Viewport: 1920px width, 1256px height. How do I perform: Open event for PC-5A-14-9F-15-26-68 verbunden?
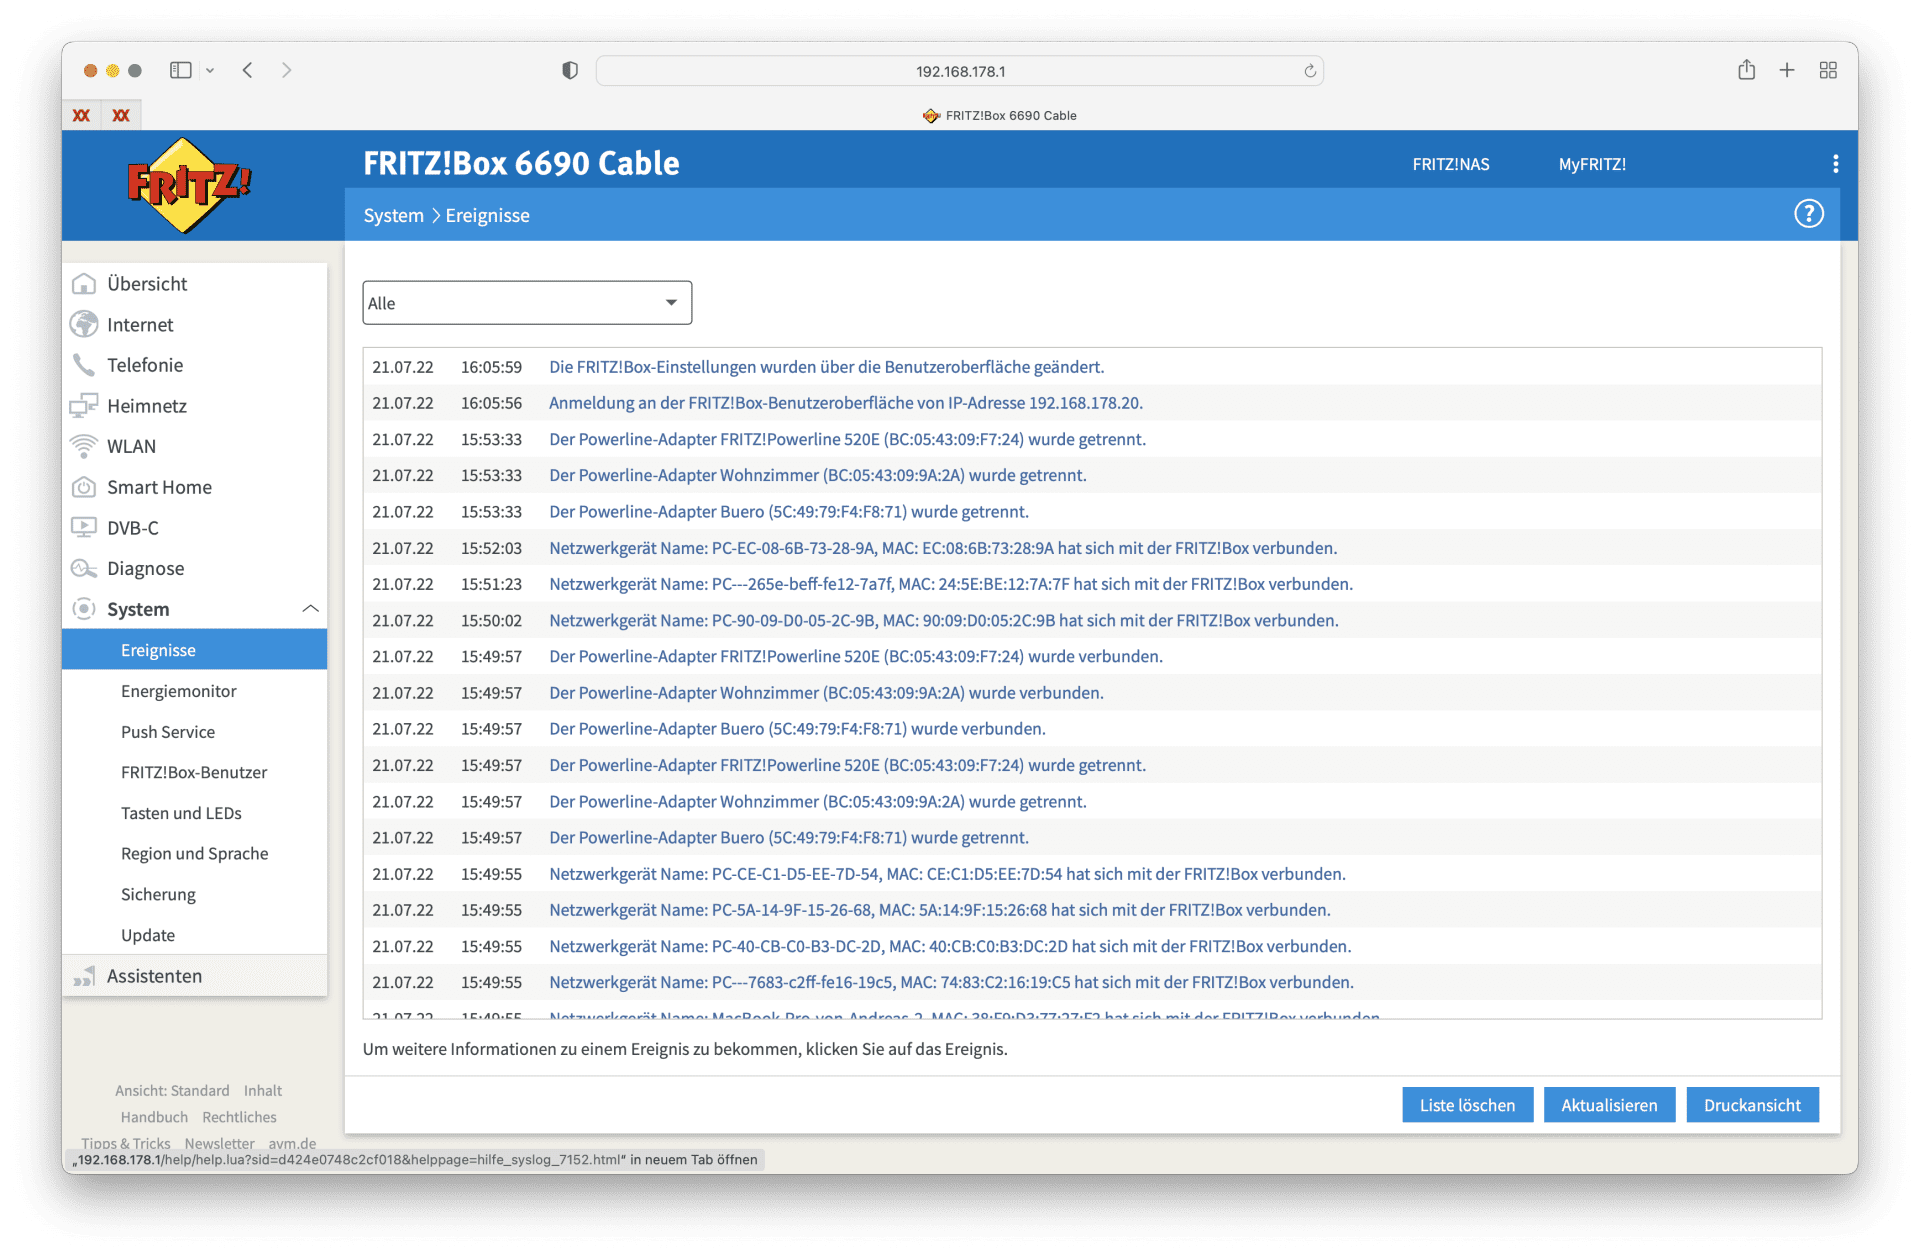940,910
